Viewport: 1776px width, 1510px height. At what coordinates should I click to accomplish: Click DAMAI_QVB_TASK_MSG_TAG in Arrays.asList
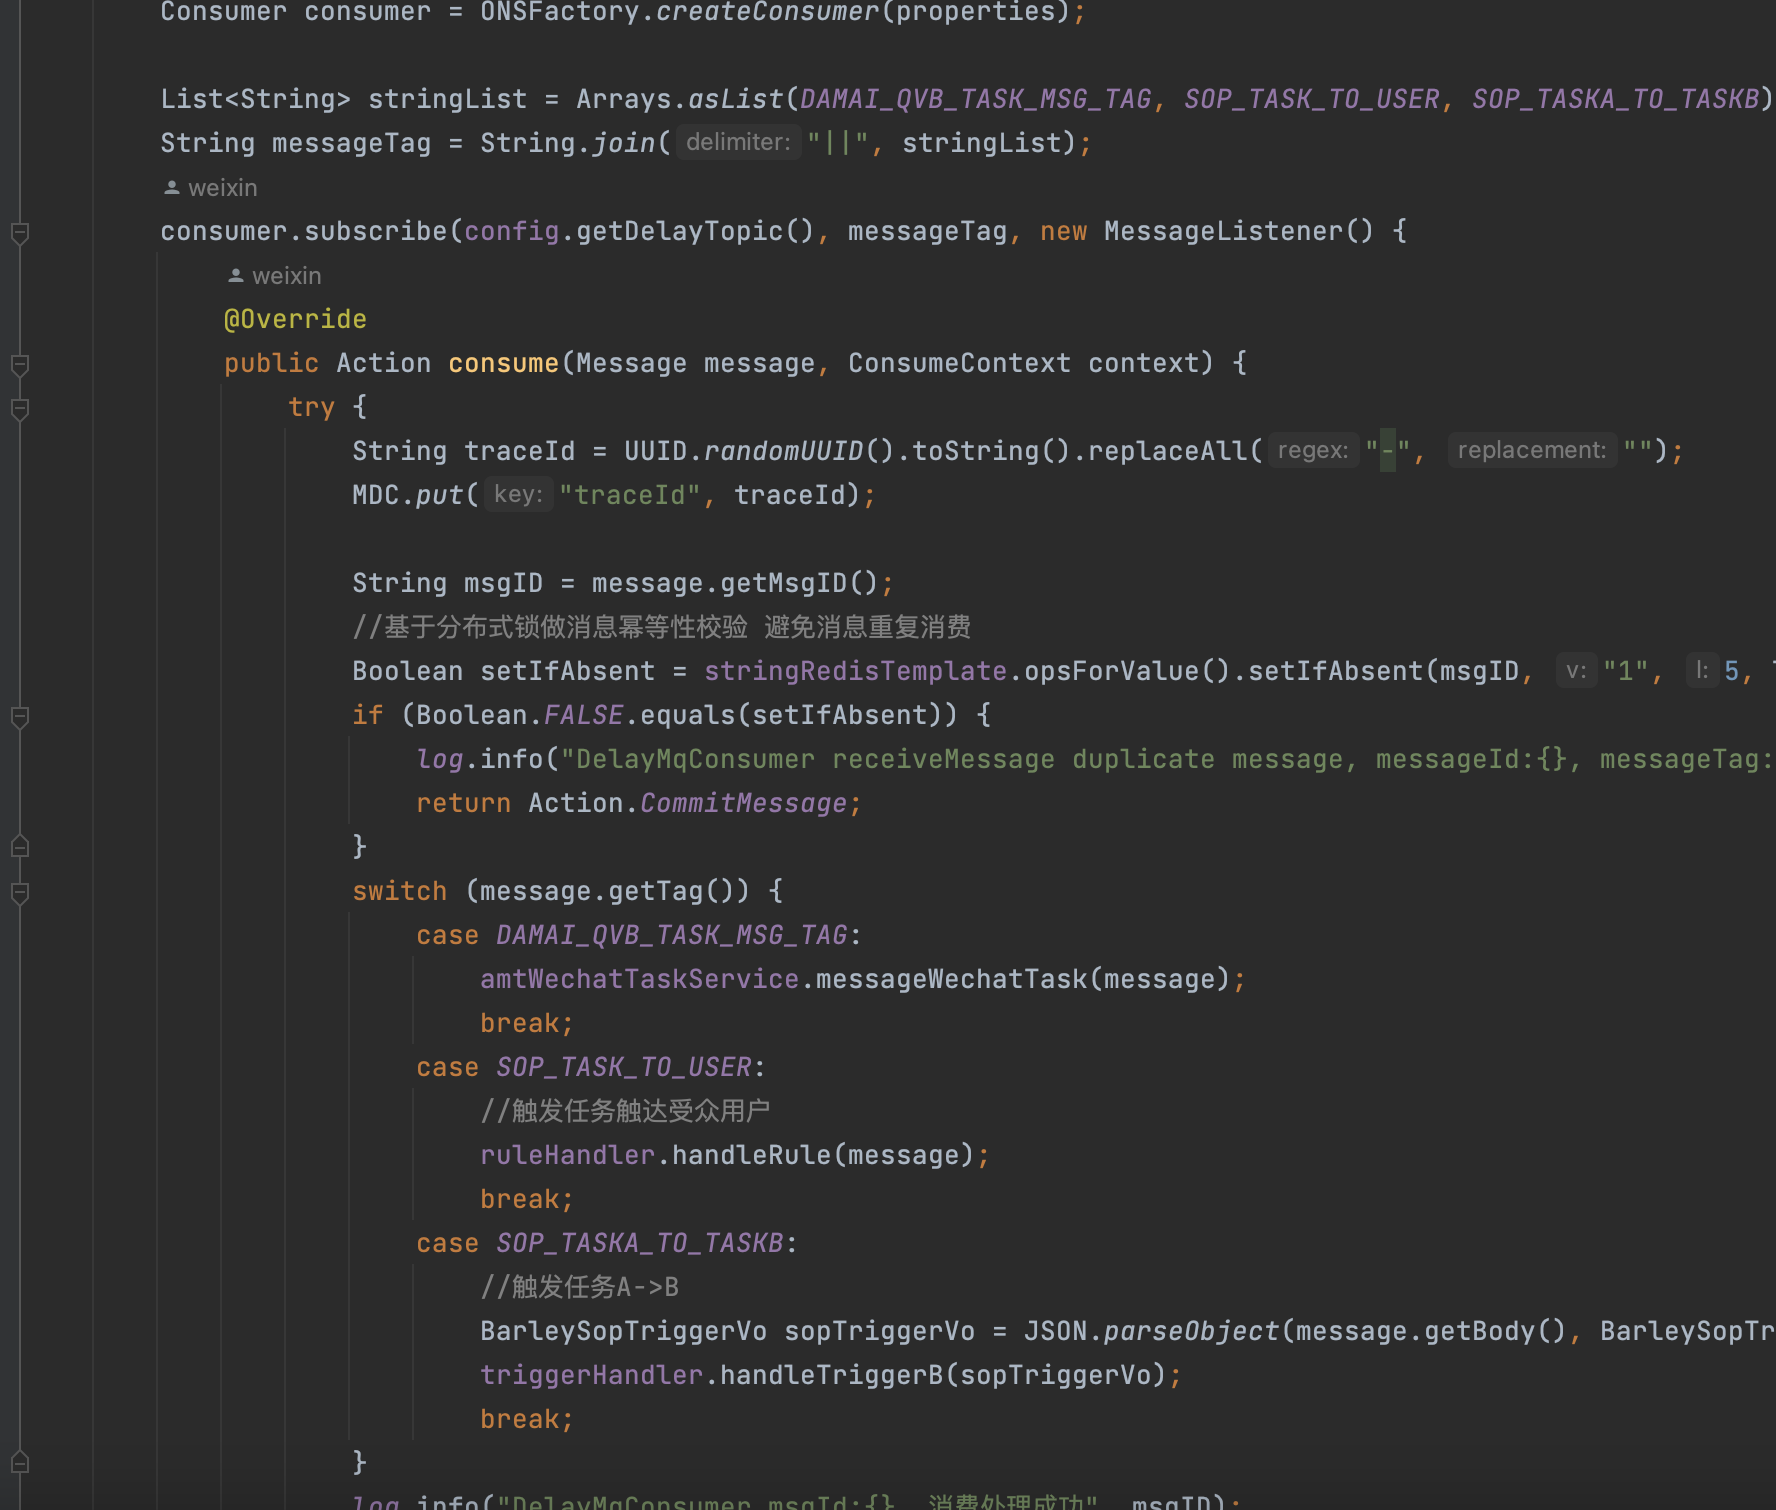(x=976, y=99)
